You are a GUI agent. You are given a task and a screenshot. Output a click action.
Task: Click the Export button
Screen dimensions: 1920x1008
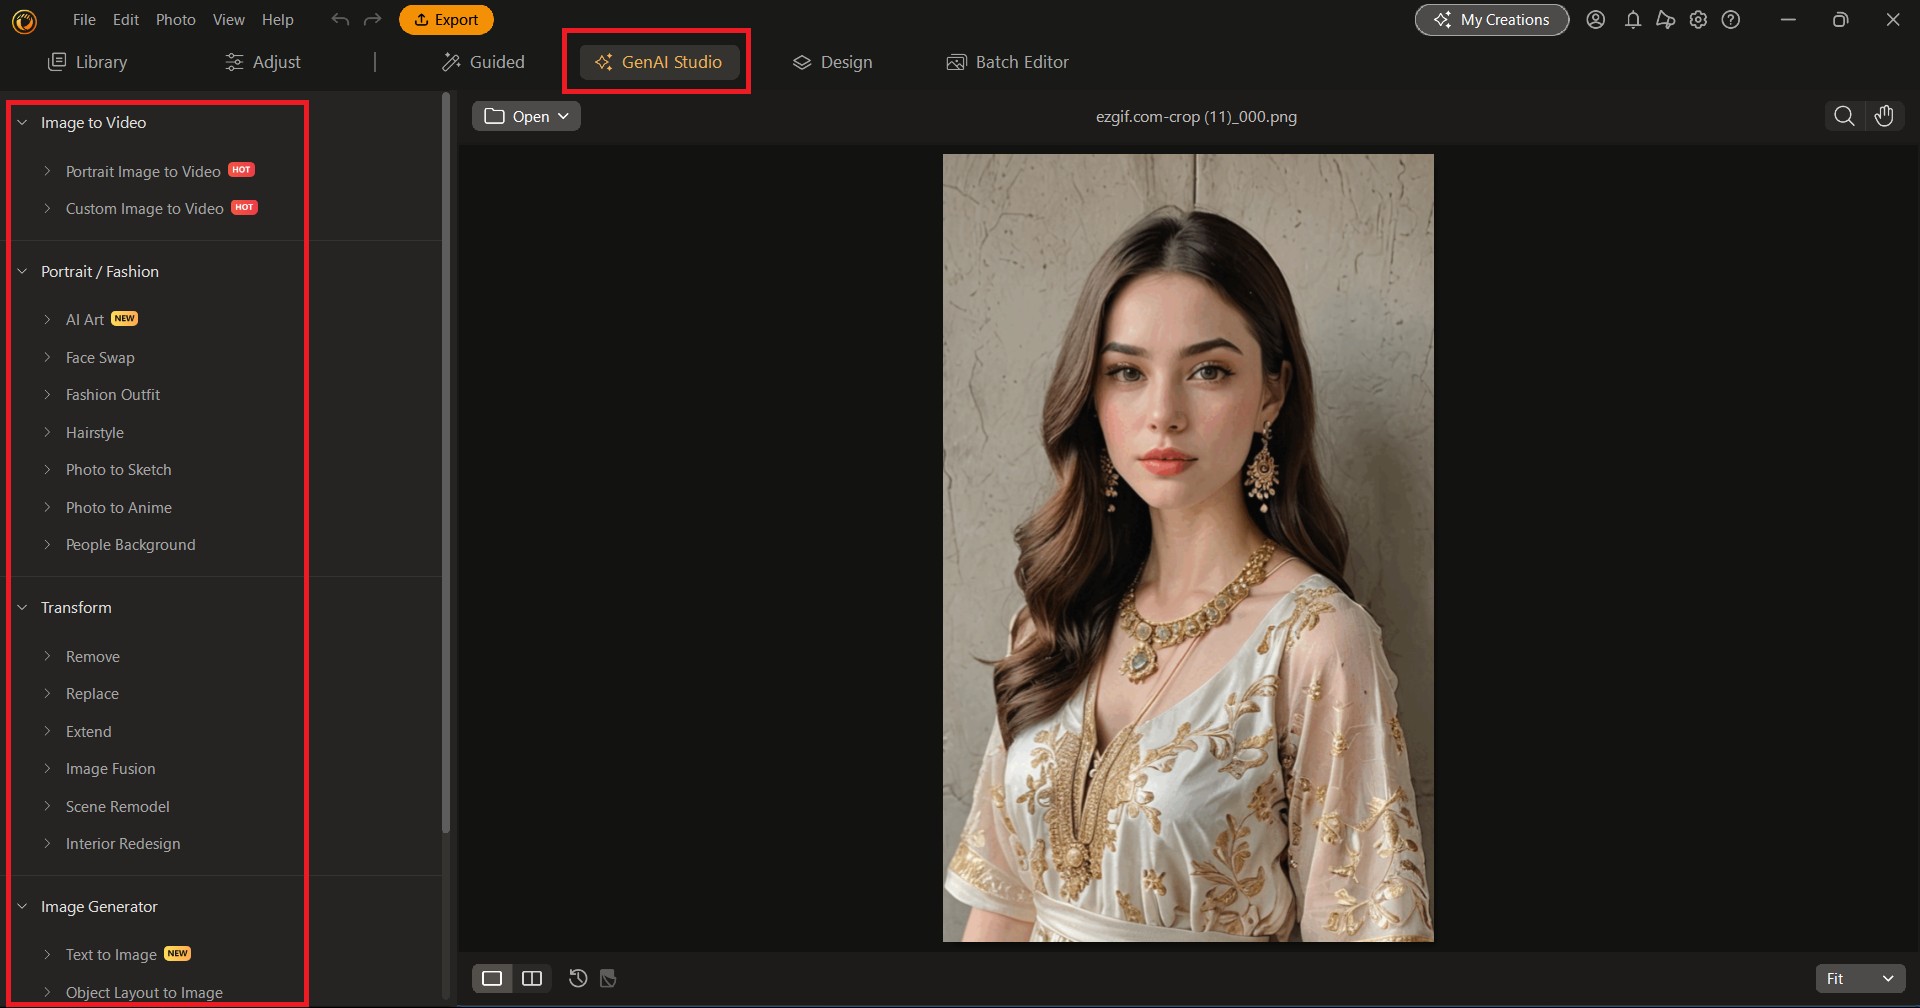446,19
